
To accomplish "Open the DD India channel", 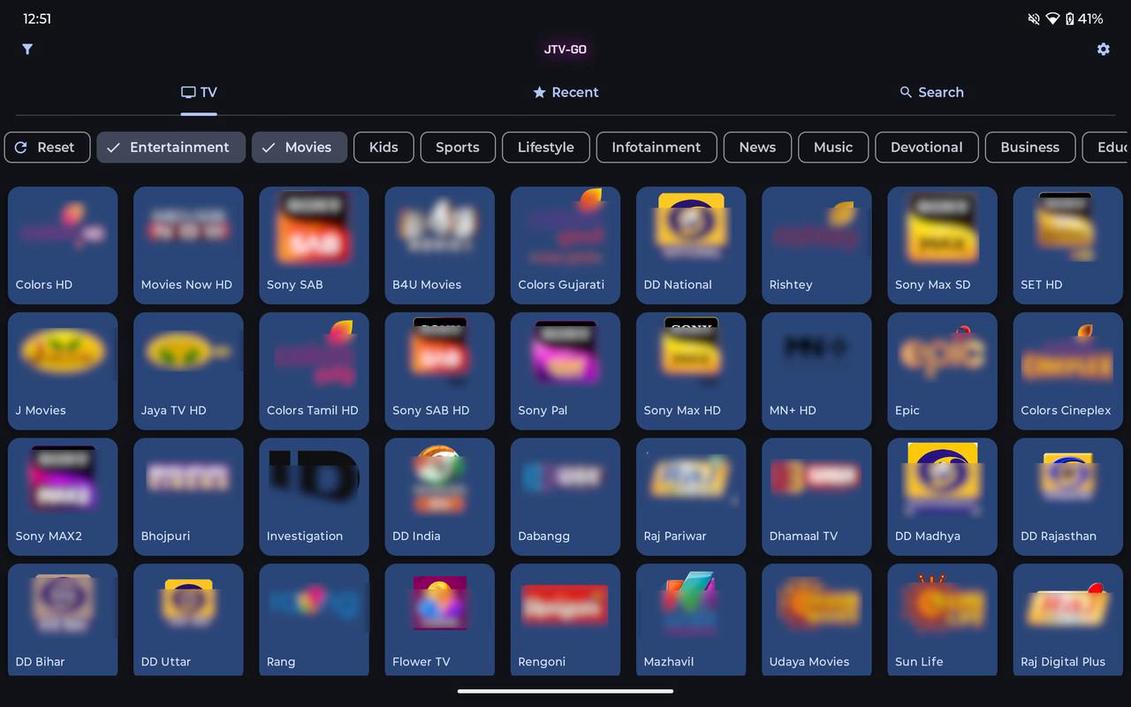I will 439,496.
